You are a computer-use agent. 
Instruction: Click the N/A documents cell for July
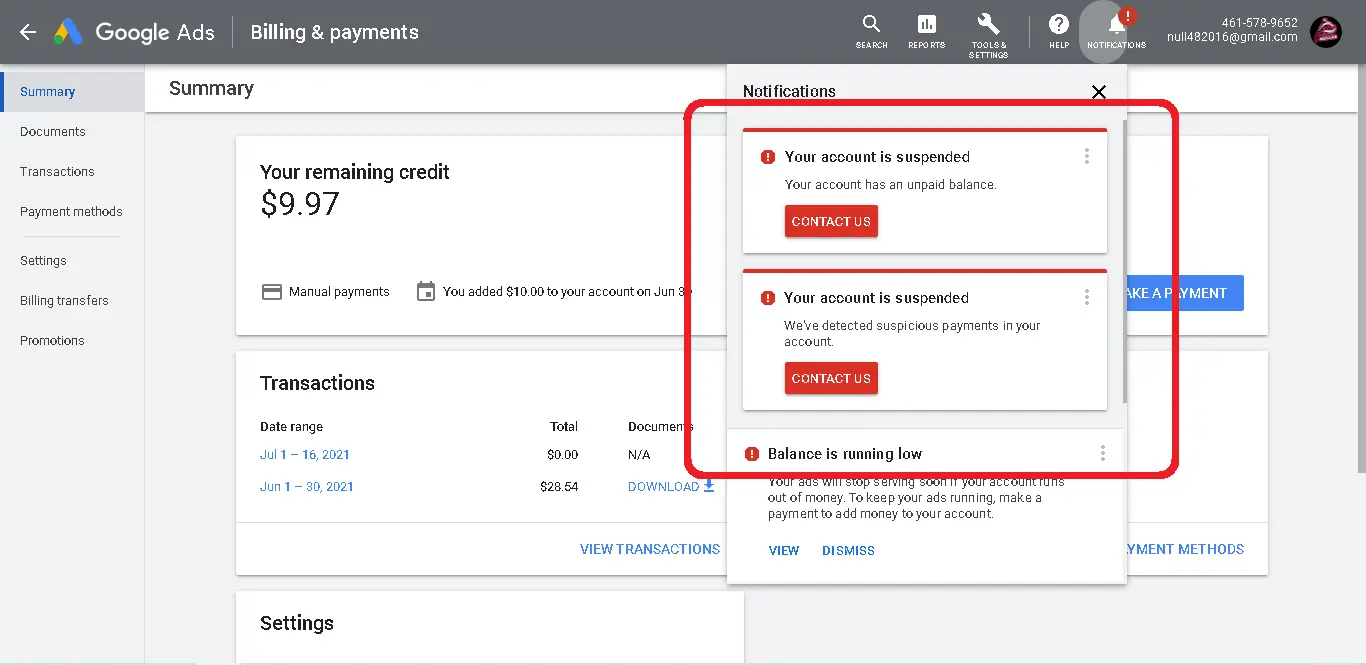pyautogui.click(x=639, y=455)
